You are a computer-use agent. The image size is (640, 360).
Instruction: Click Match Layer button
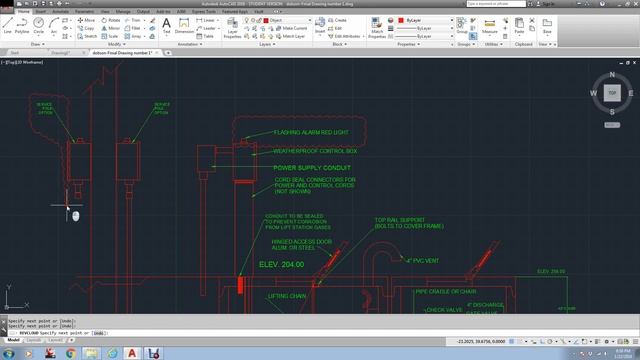pos(291,36)
